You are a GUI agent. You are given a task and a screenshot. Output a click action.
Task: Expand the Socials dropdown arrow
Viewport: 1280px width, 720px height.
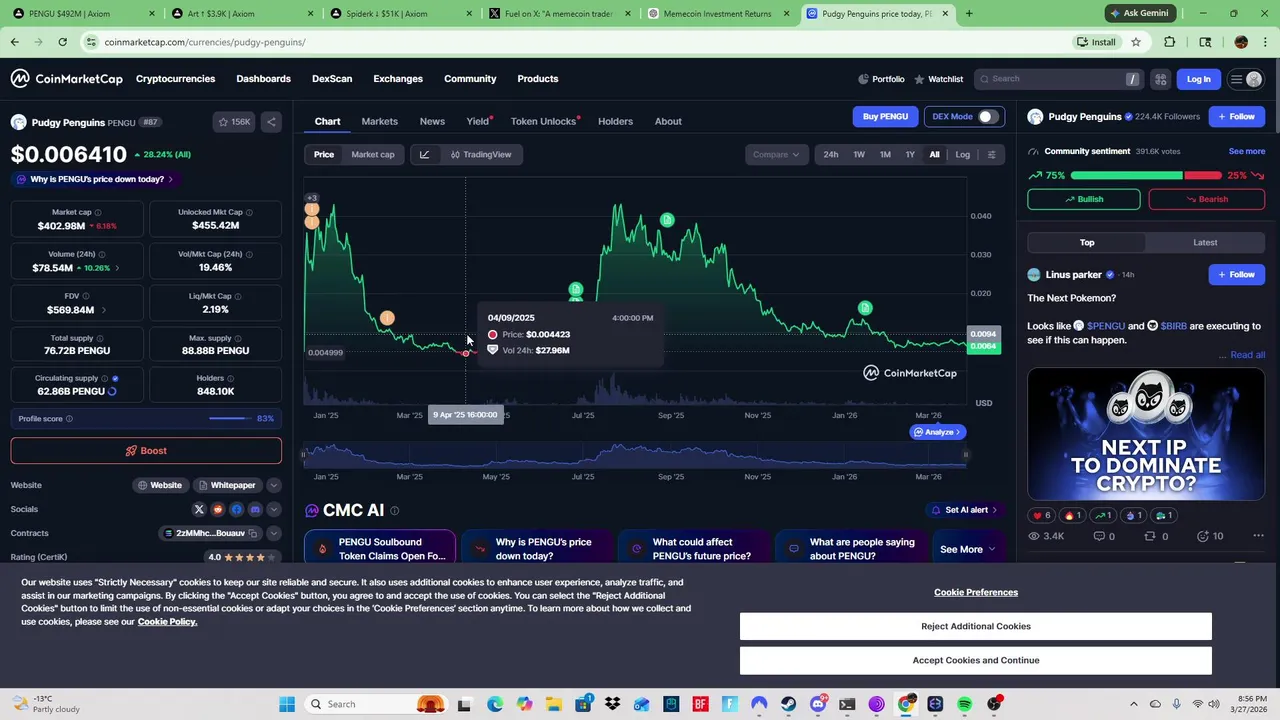coord(273,509)
